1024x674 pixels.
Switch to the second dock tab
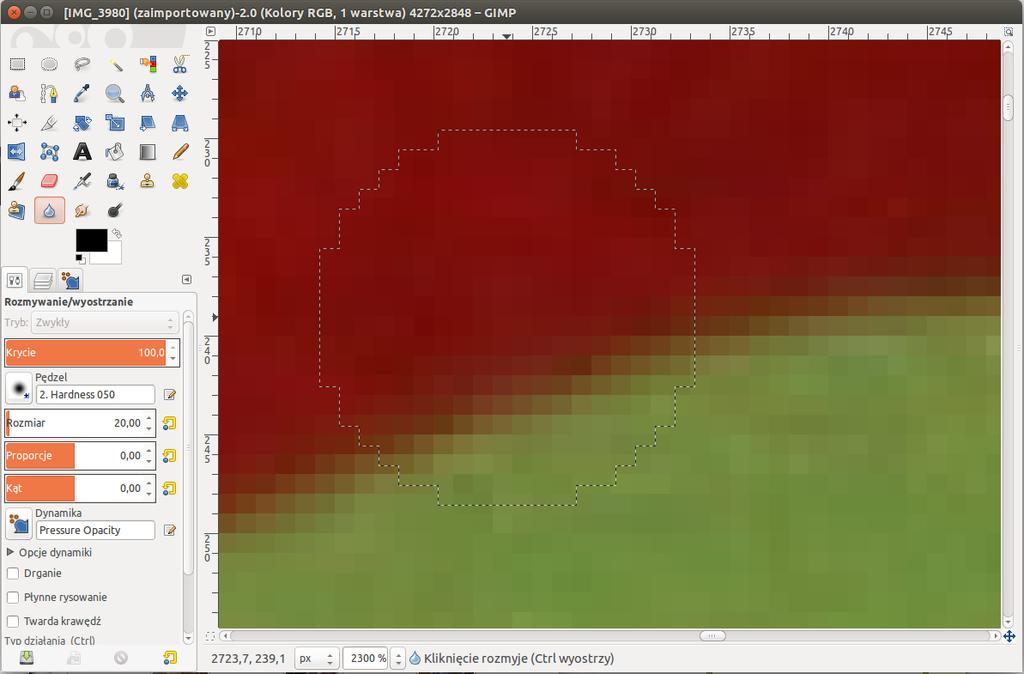tap(42, 280)
